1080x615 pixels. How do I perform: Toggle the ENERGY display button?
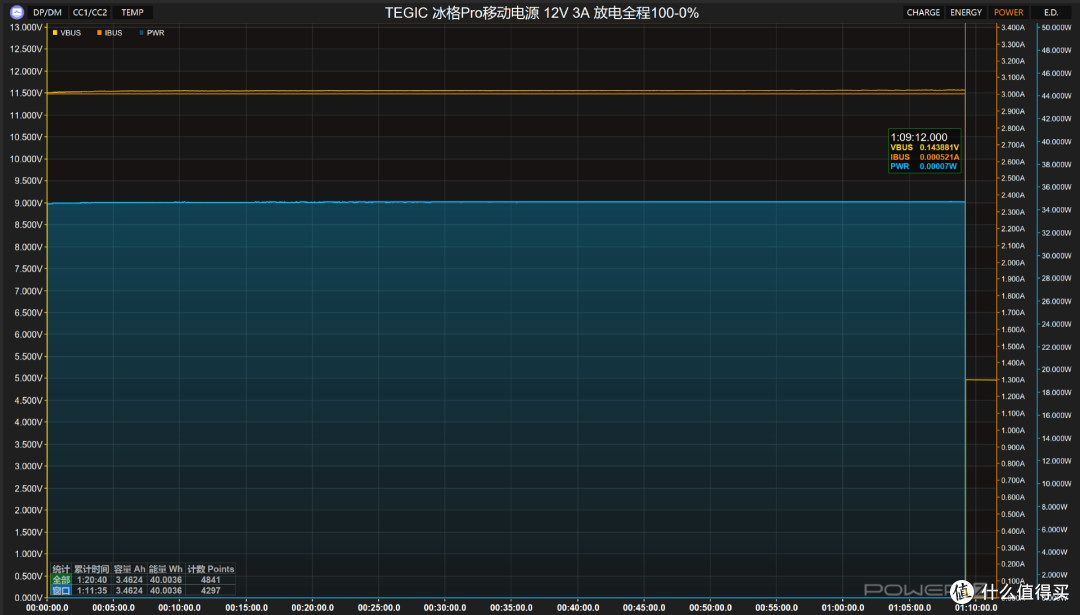(x=965, y=12)
